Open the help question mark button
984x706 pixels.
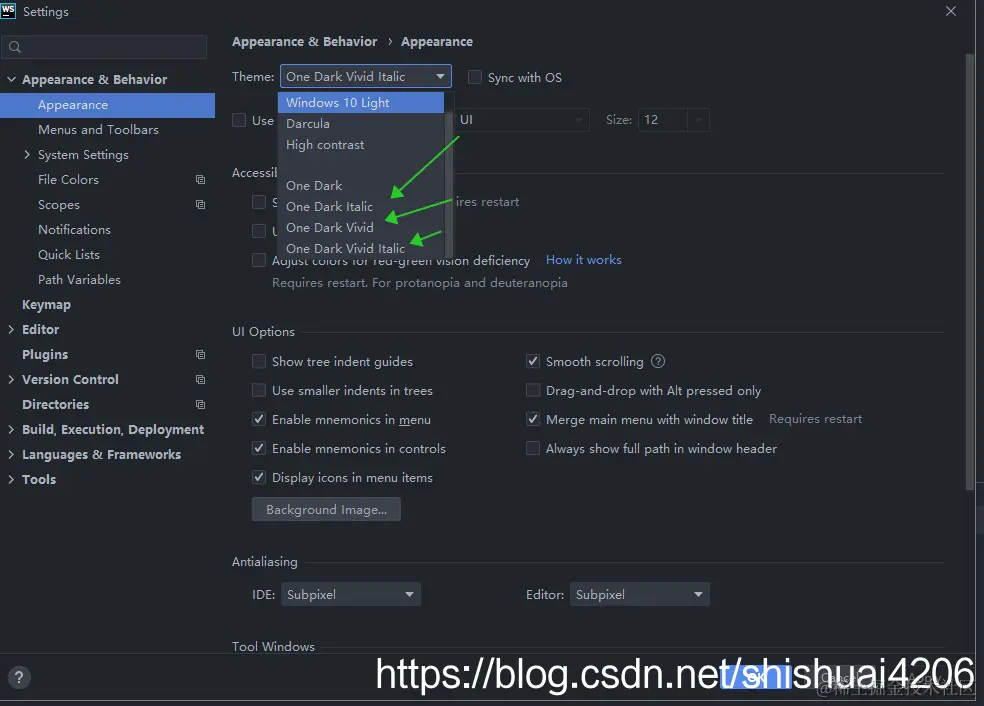click(x=19, y=677)
